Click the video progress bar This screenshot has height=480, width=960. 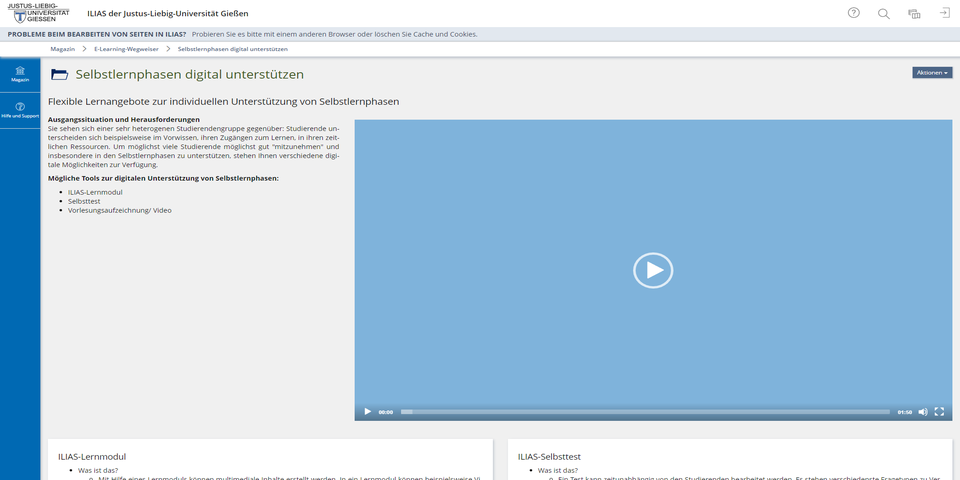tap(645, 412)
